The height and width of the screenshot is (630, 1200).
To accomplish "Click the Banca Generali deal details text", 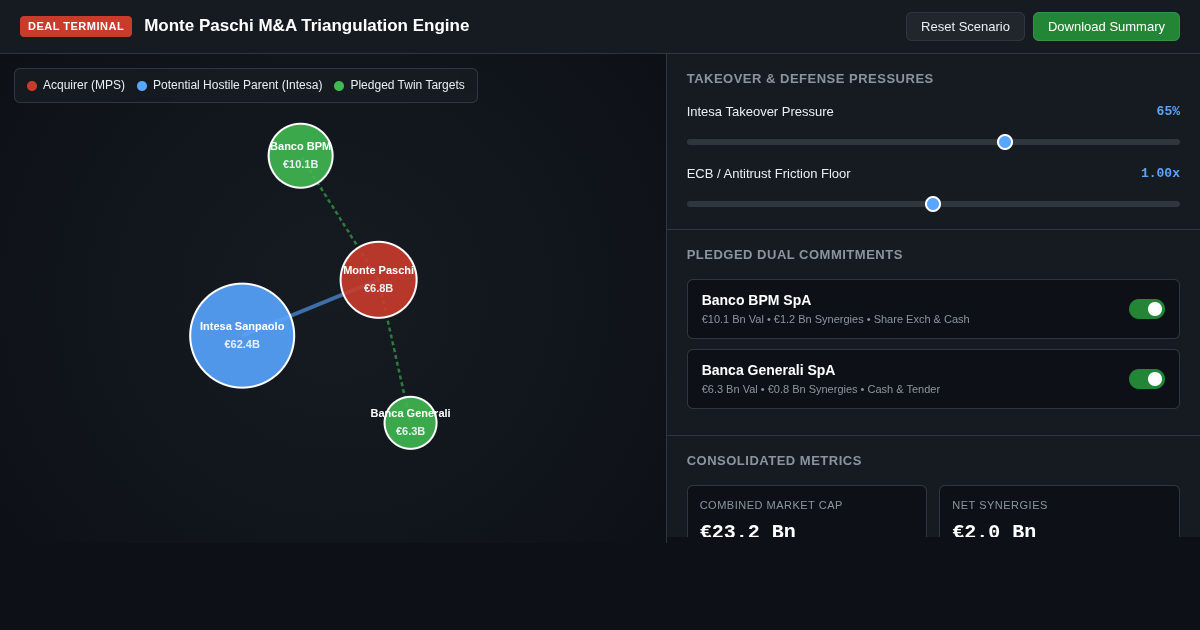I will click(821, 389).
